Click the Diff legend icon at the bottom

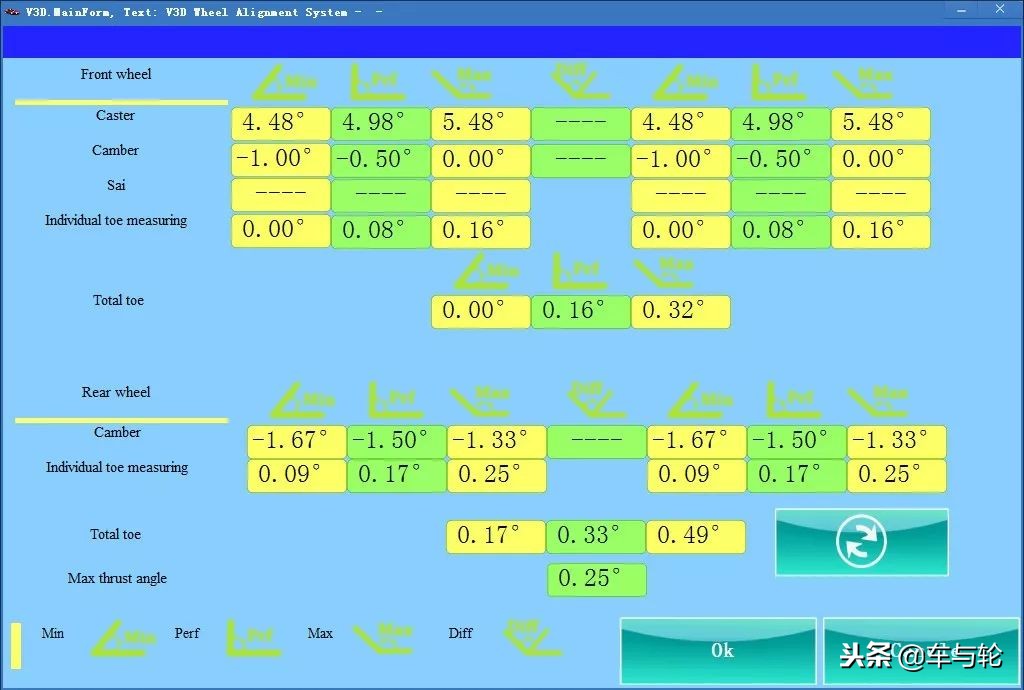532,638
